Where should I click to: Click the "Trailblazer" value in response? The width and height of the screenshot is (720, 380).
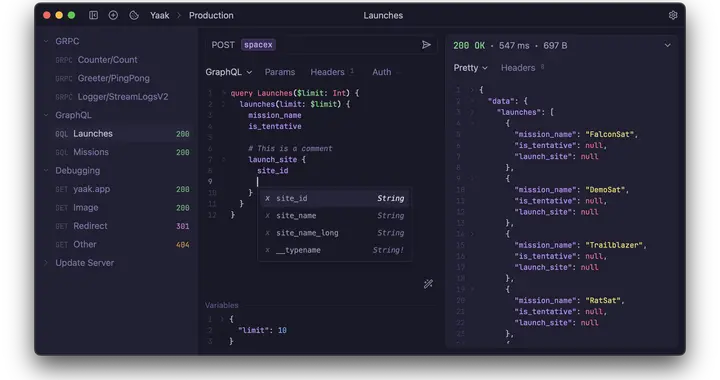(613, 245)
